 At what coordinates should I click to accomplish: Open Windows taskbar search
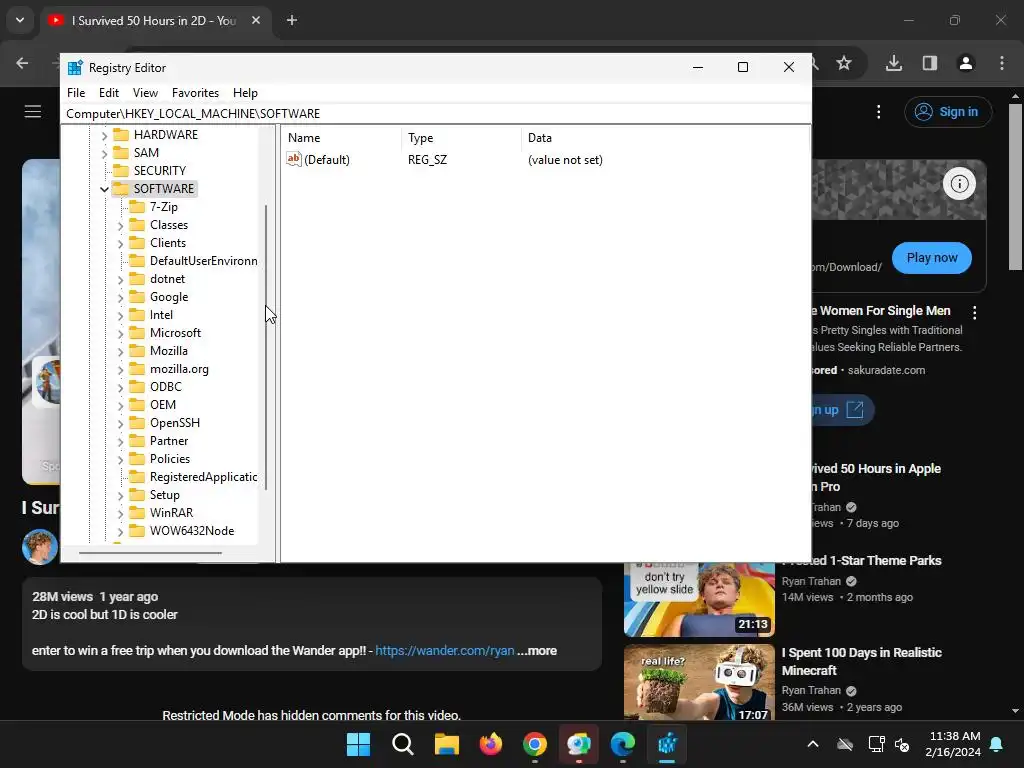402,744
